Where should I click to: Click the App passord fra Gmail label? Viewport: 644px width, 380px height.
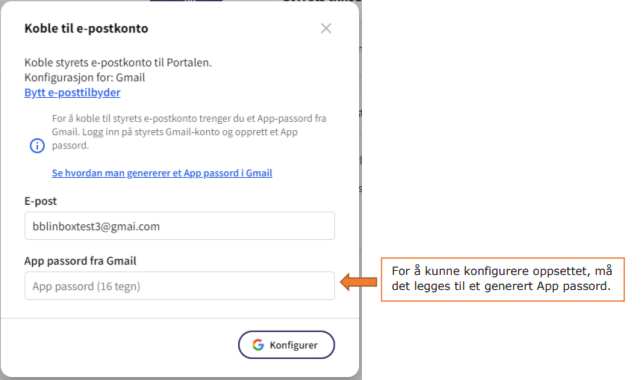tap(80, 261)
